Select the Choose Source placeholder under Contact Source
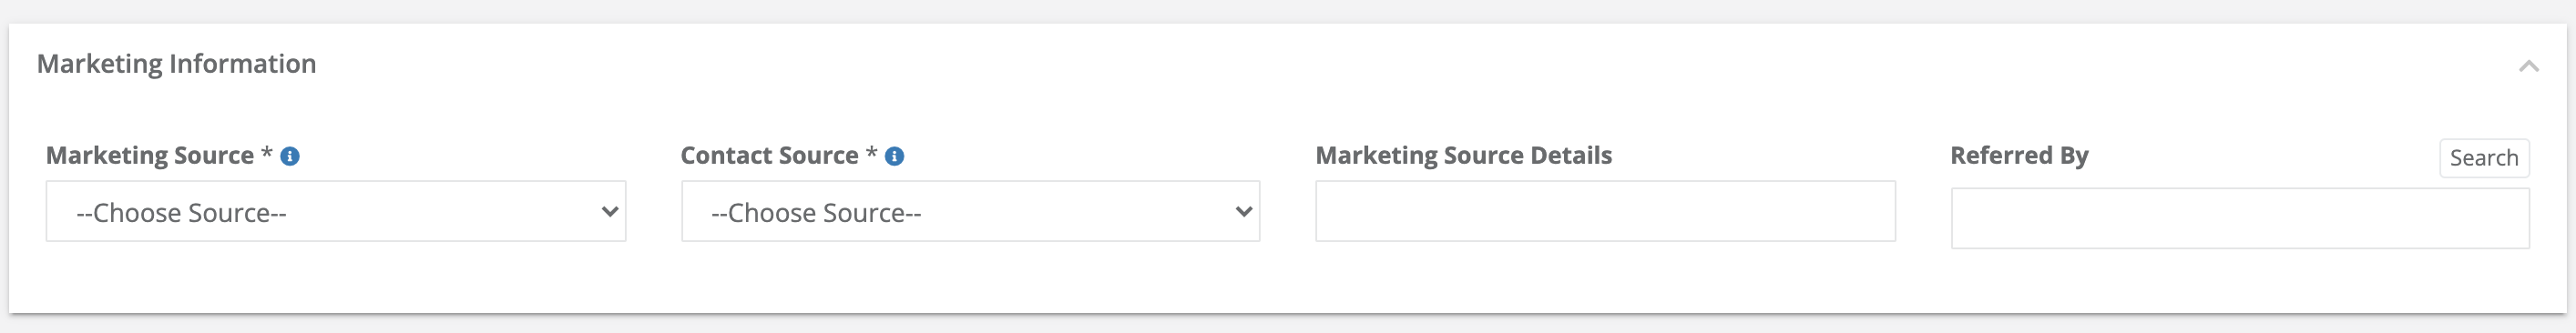2576x333 pixels. (816, 213)
